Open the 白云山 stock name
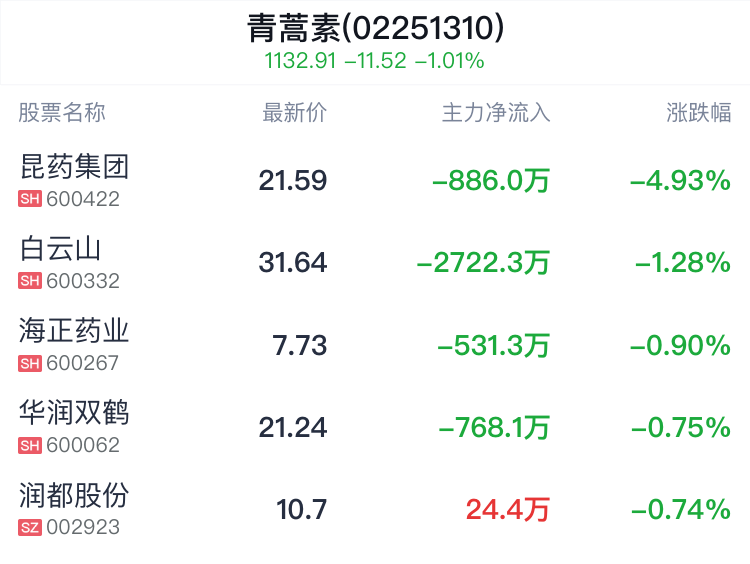750x564 pixels. (61, 249)
